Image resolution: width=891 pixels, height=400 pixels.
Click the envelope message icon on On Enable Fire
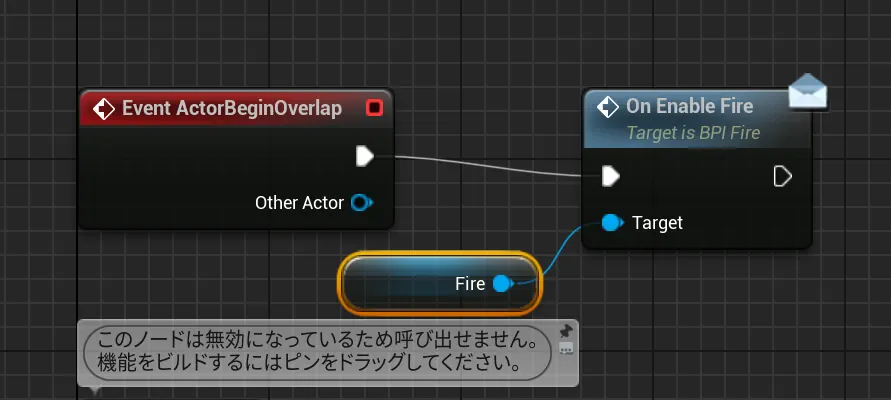[808, 93]
